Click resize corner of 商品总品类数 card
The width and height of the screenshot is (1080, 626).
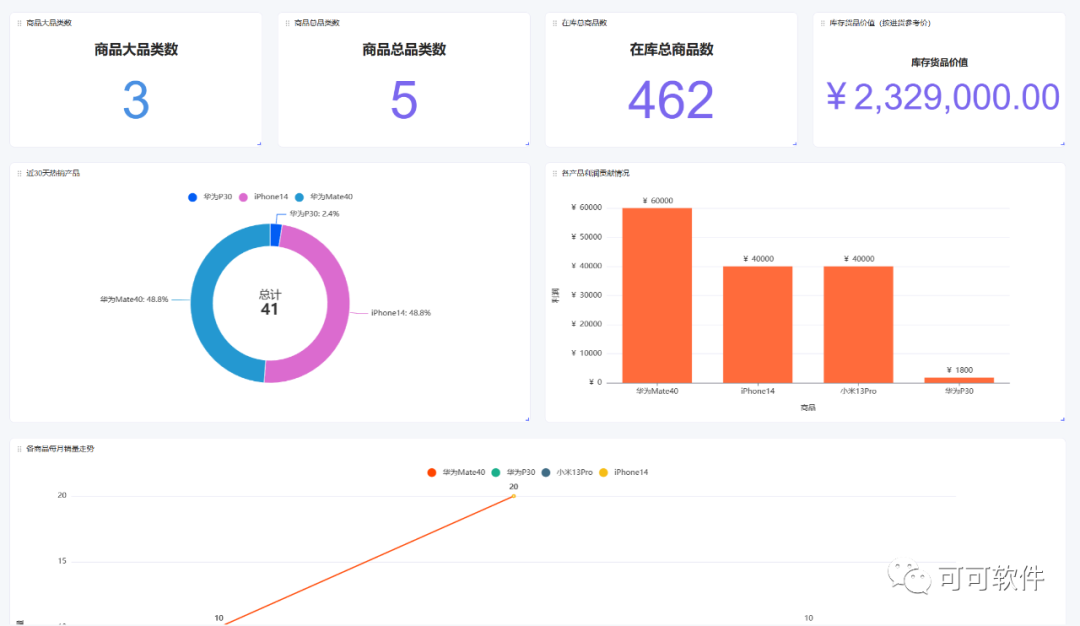coord(527,143)
